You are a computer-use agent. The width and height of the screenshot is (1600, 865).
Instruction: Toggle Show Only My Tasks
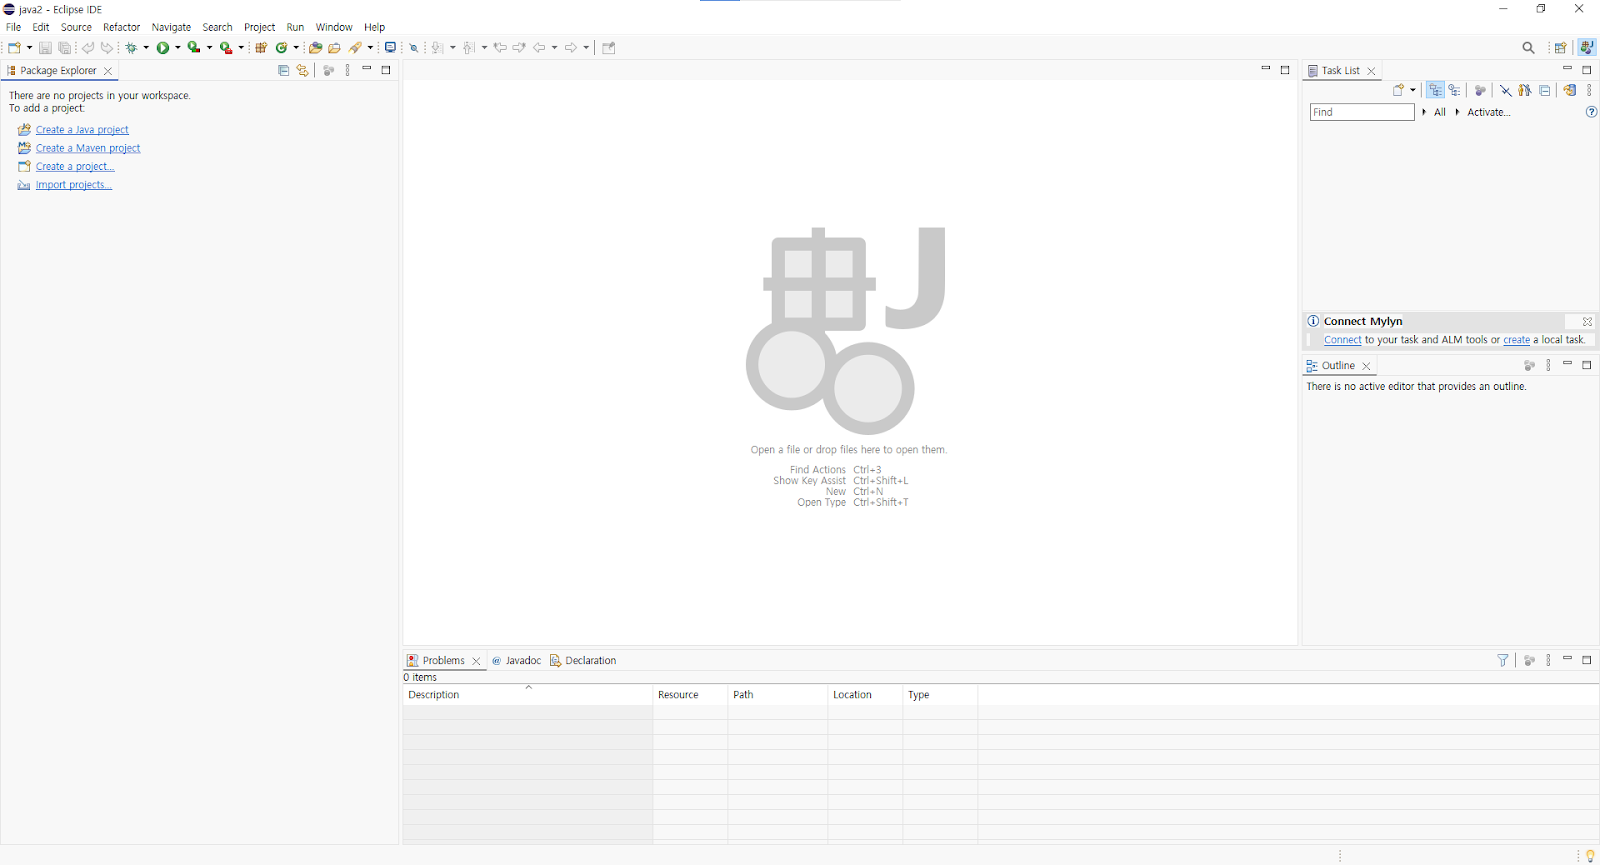pos(1524,90)
